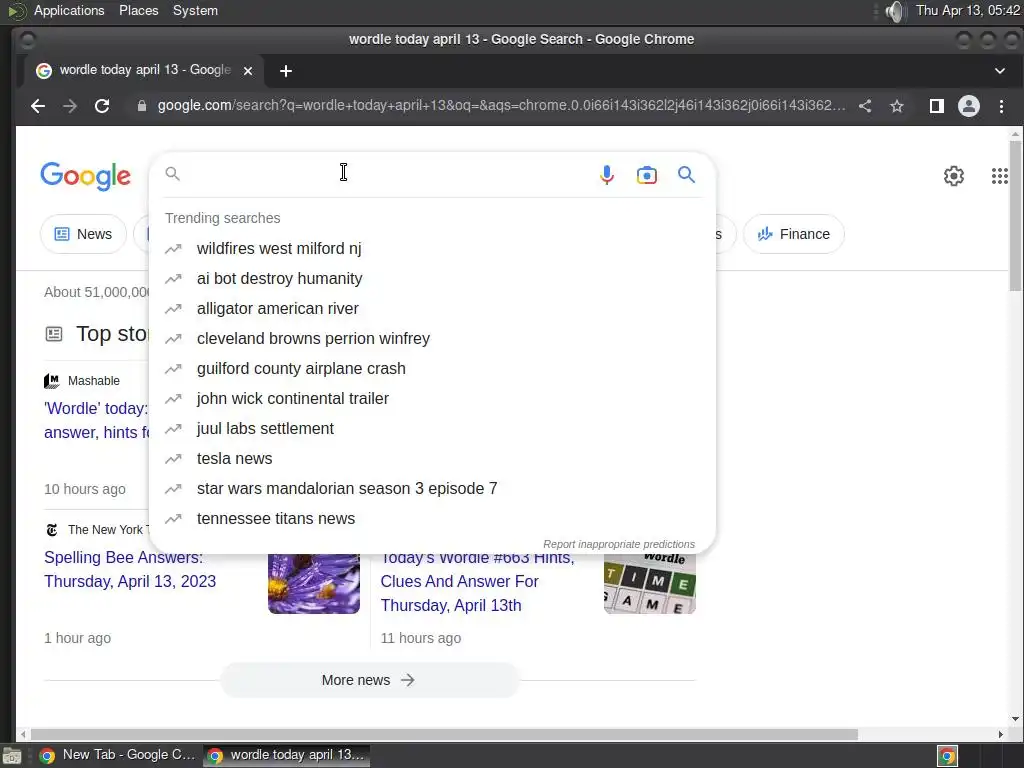Share this page from address bar
This screenshot has height=768, width=1024.
[x=865, y=106]
